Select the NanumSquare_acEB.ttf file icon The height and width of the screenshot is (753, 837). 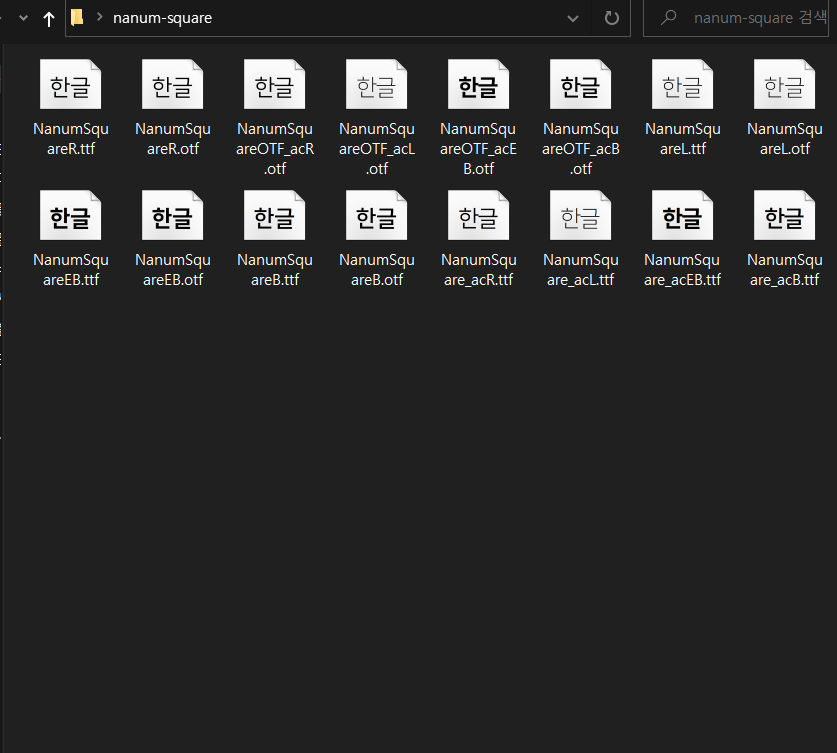pyautogui.click(x=682, y=215)
